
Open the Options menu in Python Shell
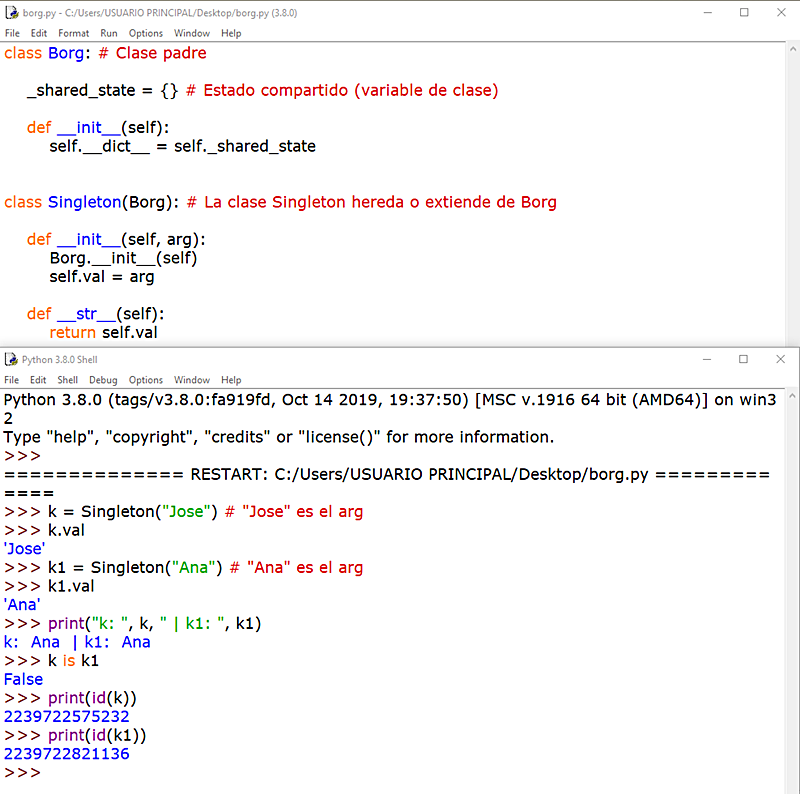pyautogui.click(x=145, y=380)
